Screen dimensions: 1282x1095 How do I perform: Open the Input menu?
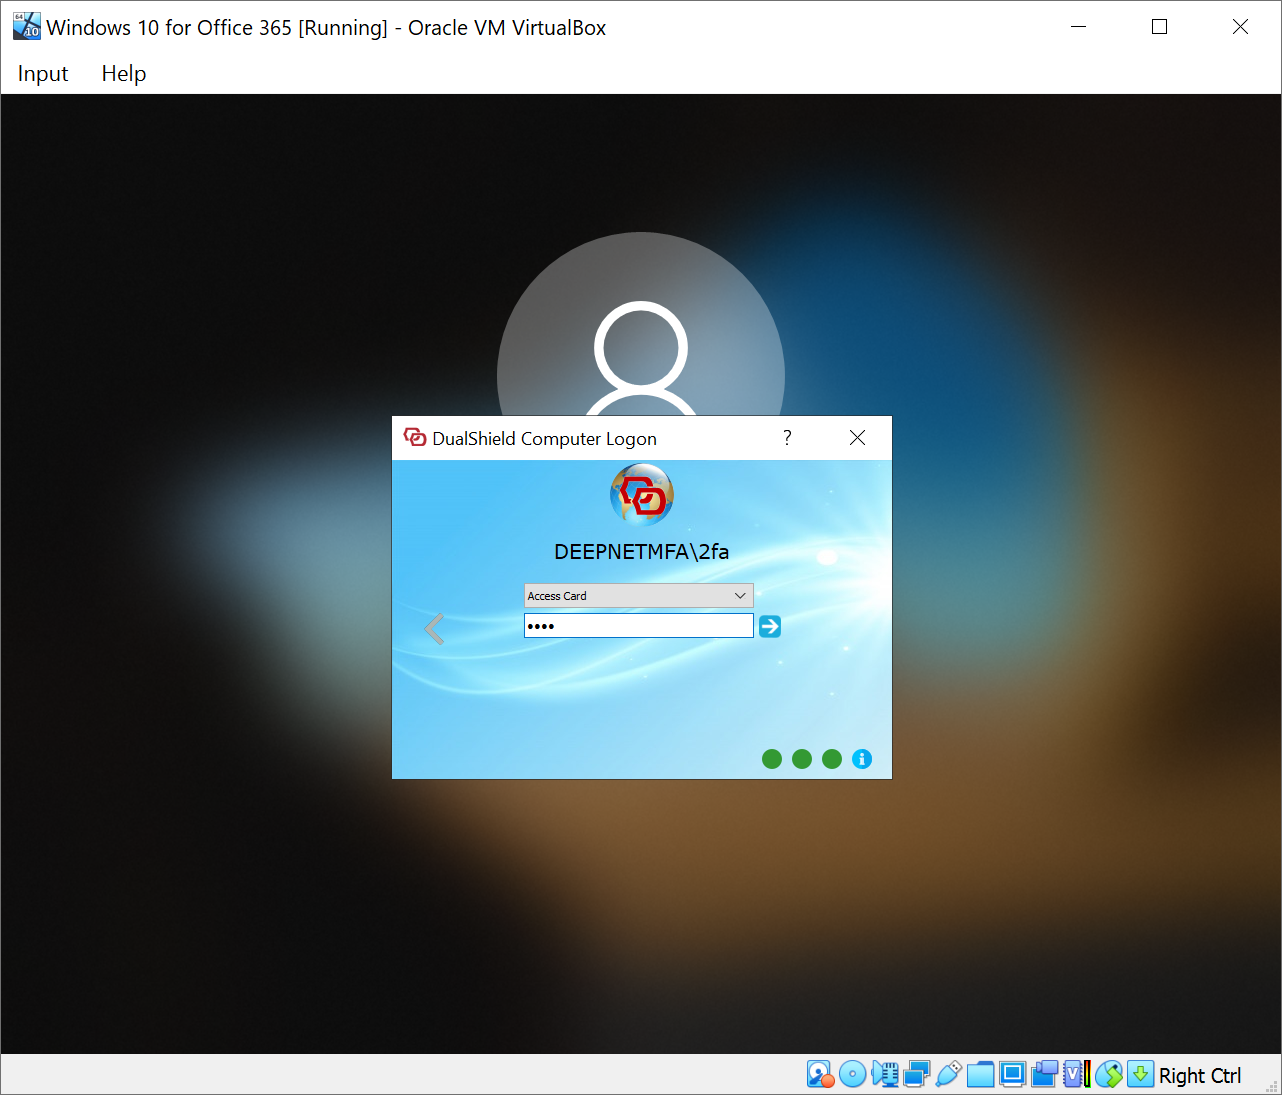(43, 74)
